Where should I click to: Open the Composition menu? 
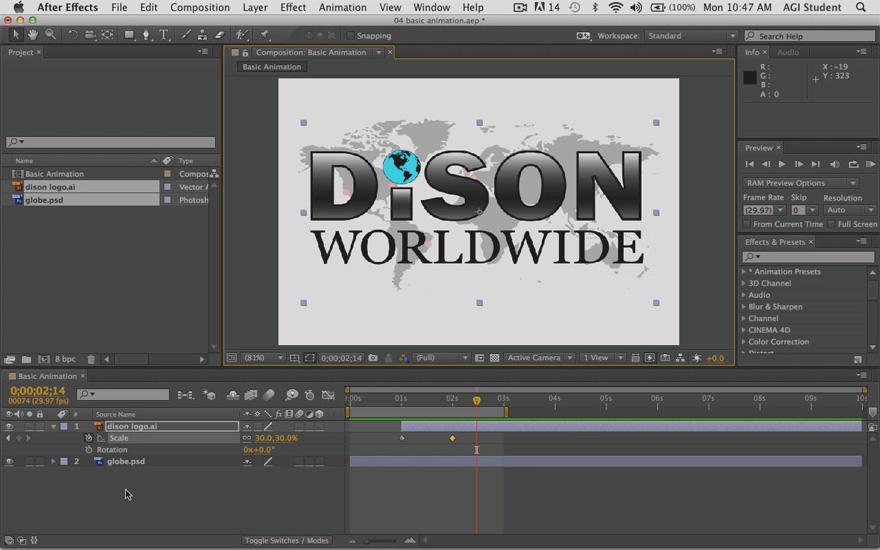click(200, 7)
